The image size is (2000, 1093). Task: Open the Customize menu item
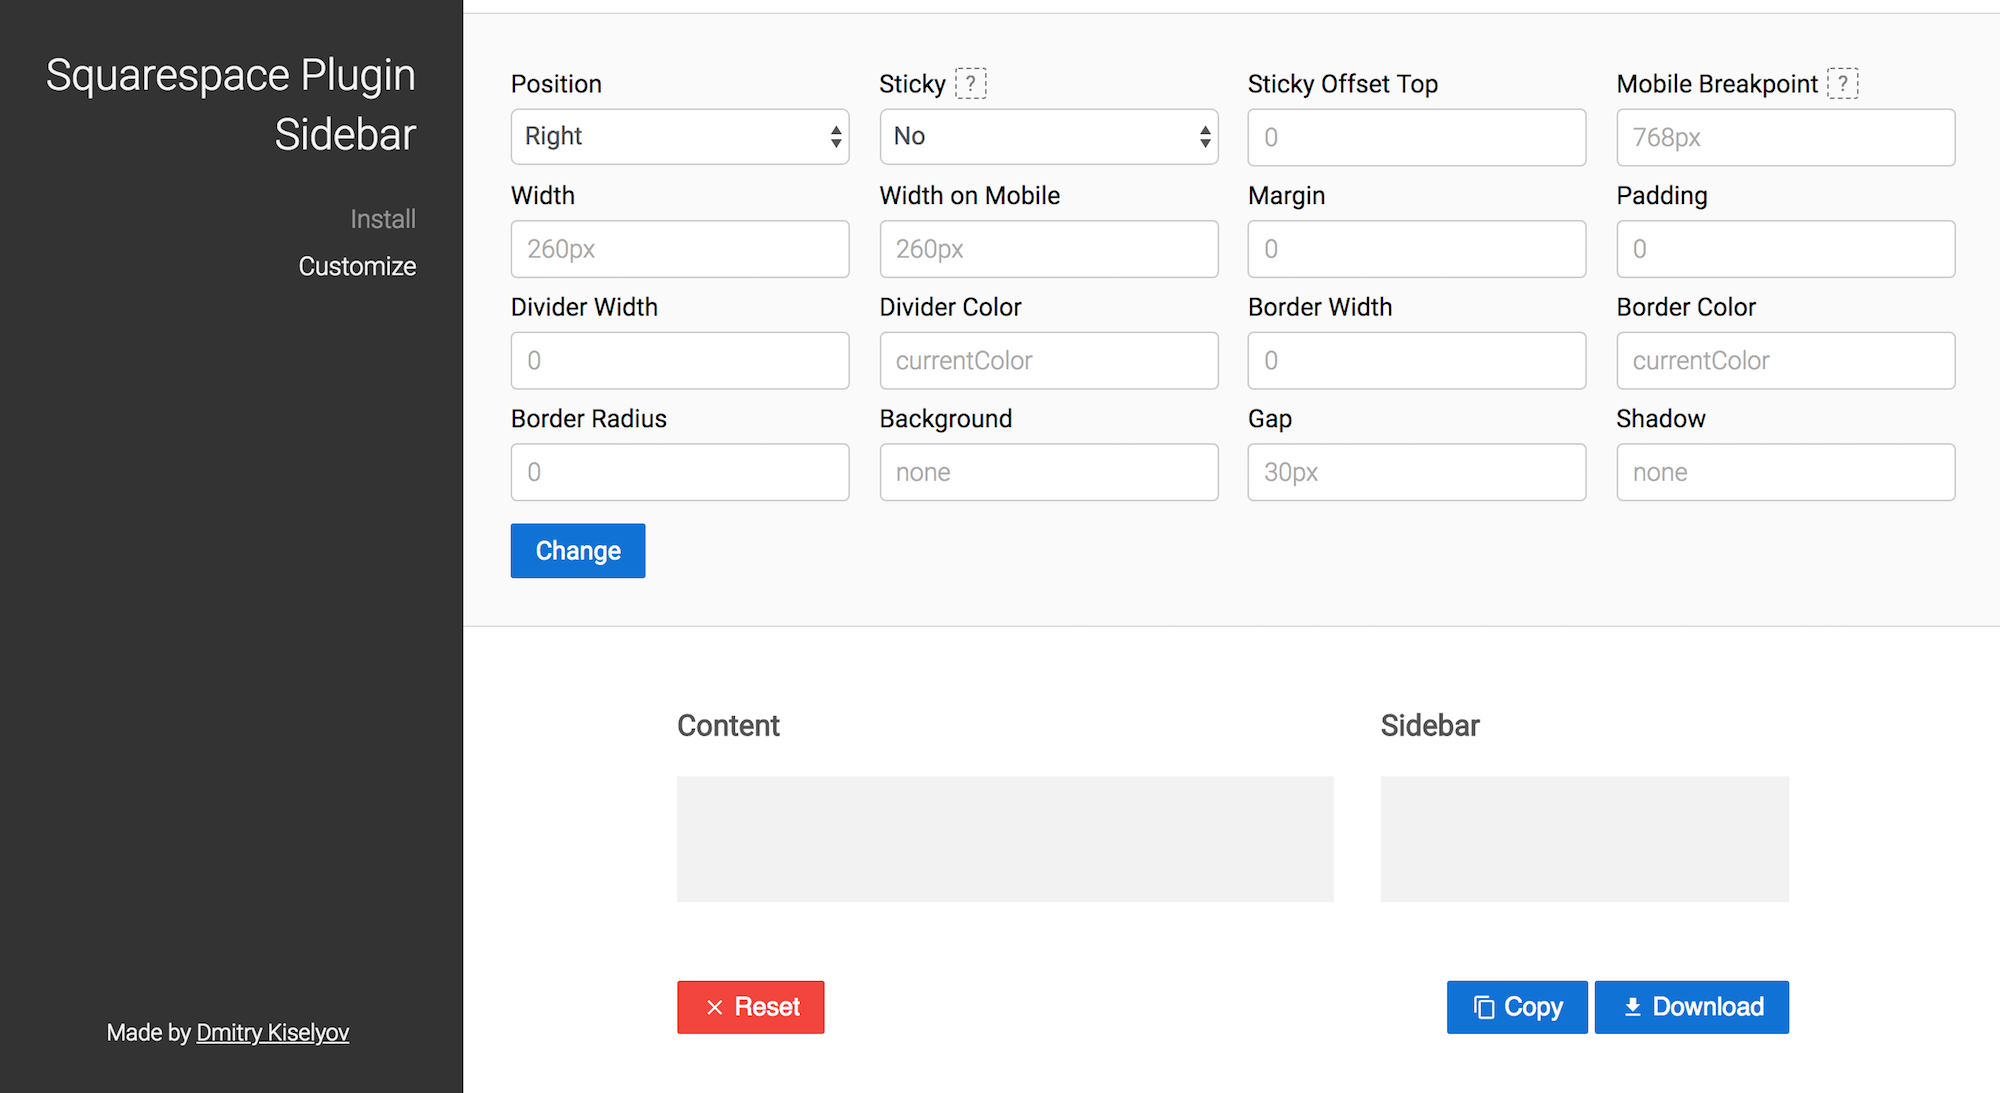coord(357,266)
